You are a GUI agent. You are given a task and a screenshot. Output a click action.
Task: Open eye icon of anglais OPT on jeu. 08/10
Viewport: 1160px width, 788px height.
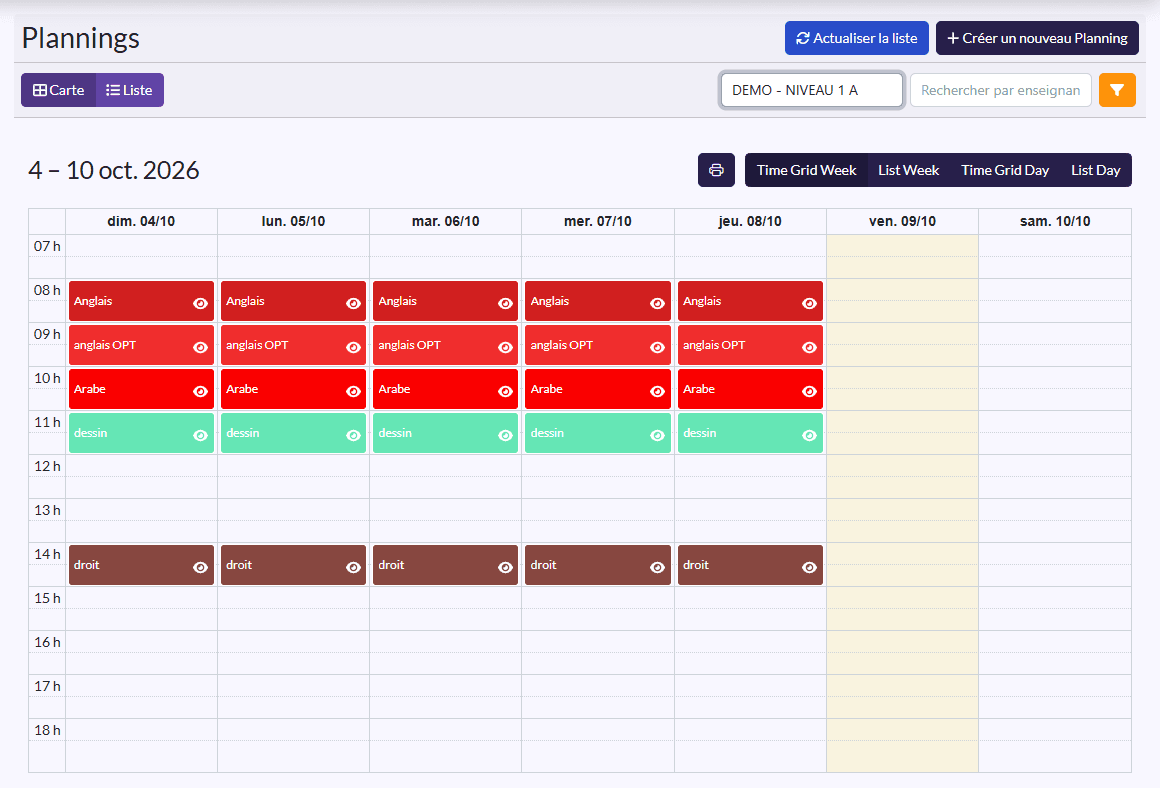(x=809, y=347)
